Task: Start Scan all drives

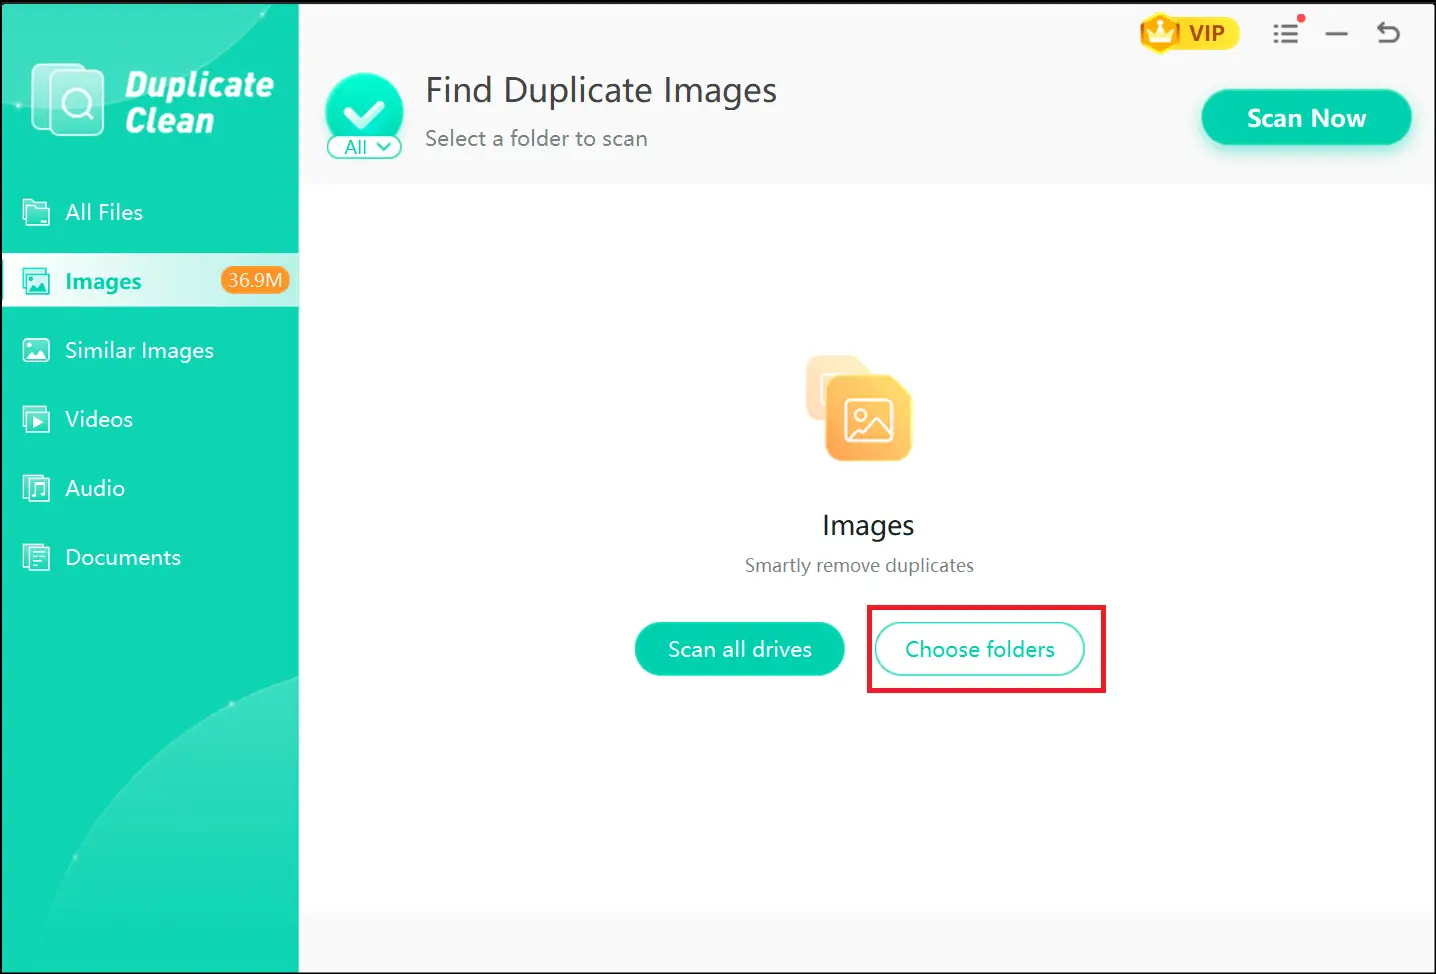Action: (739, 649)
